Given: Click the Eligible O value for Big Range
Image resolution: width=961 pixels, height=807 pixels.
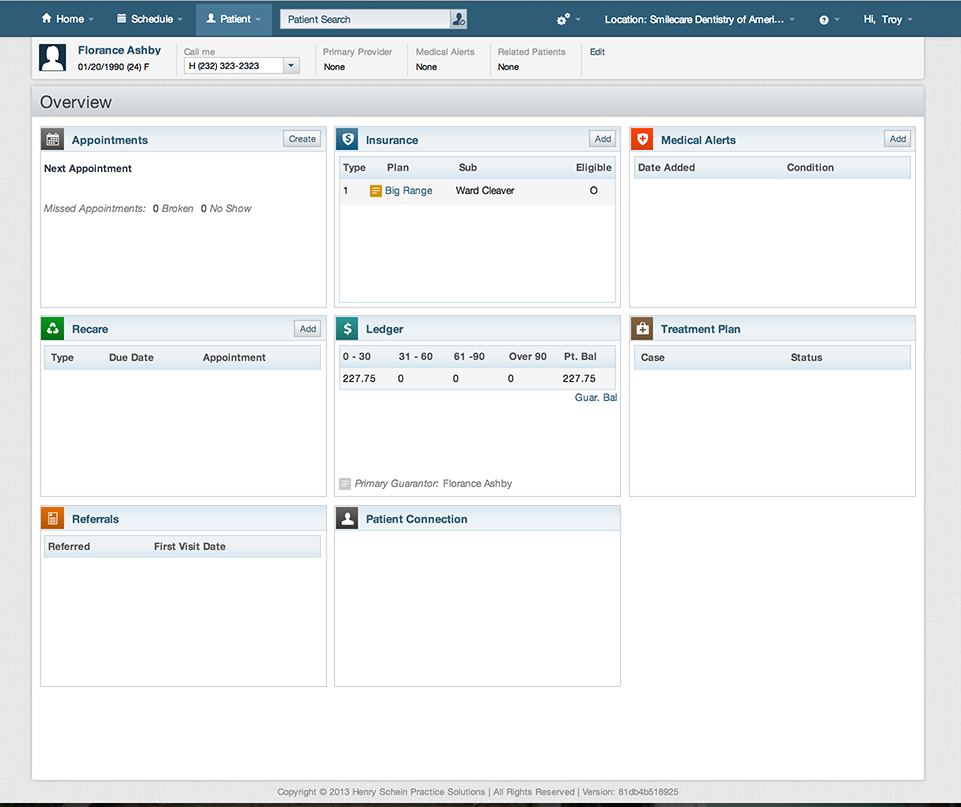Looking at the screenshot, I should [x=593, y=191].
